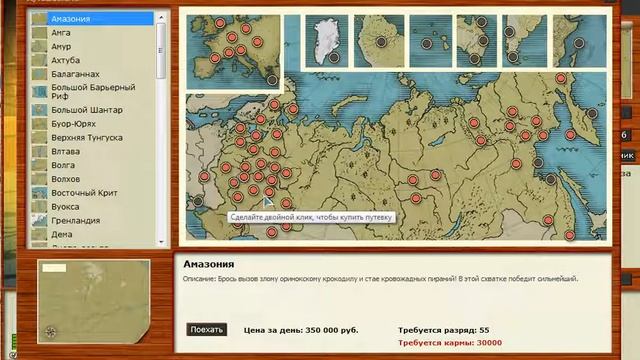Choose the Амга location row
The height and width of the screenshot is (360, 640).
coord(93,33)
